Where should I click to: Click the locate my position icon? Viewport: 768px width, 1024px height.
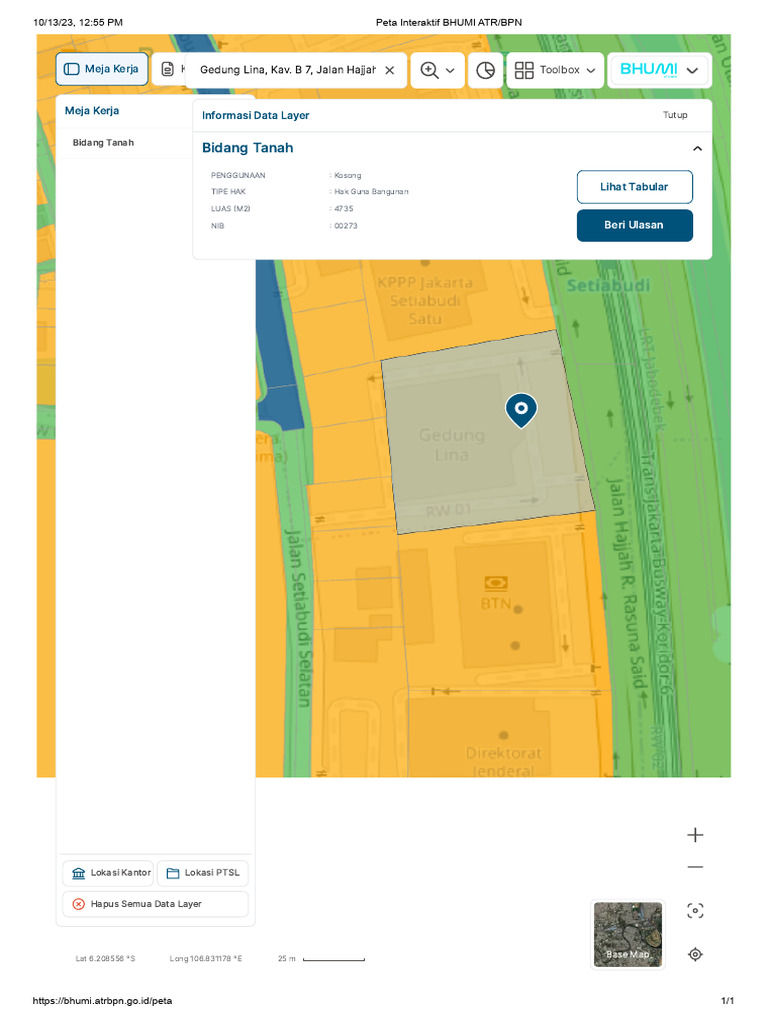(x=695, y=954)
